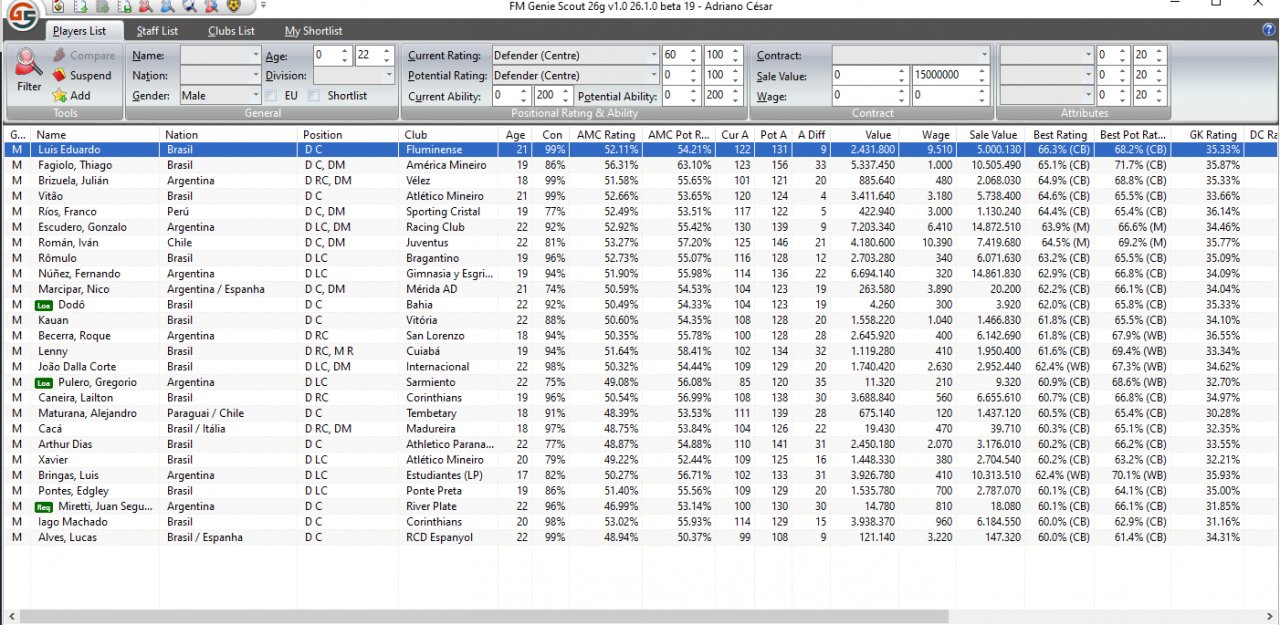Click club name Sporting Cristal
This screenshot has height=625, width=1280.
(441, 212)
